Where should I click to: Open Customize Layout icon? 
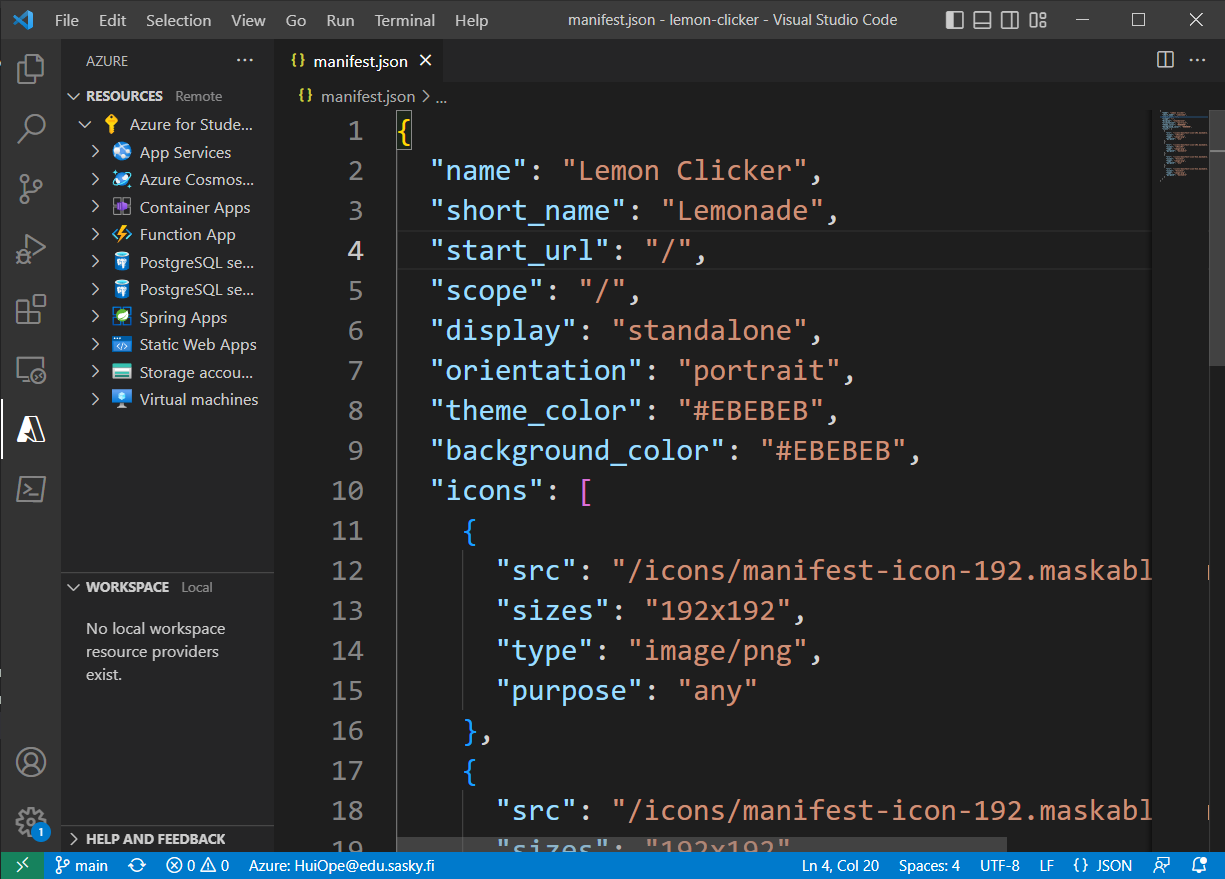1038,20
